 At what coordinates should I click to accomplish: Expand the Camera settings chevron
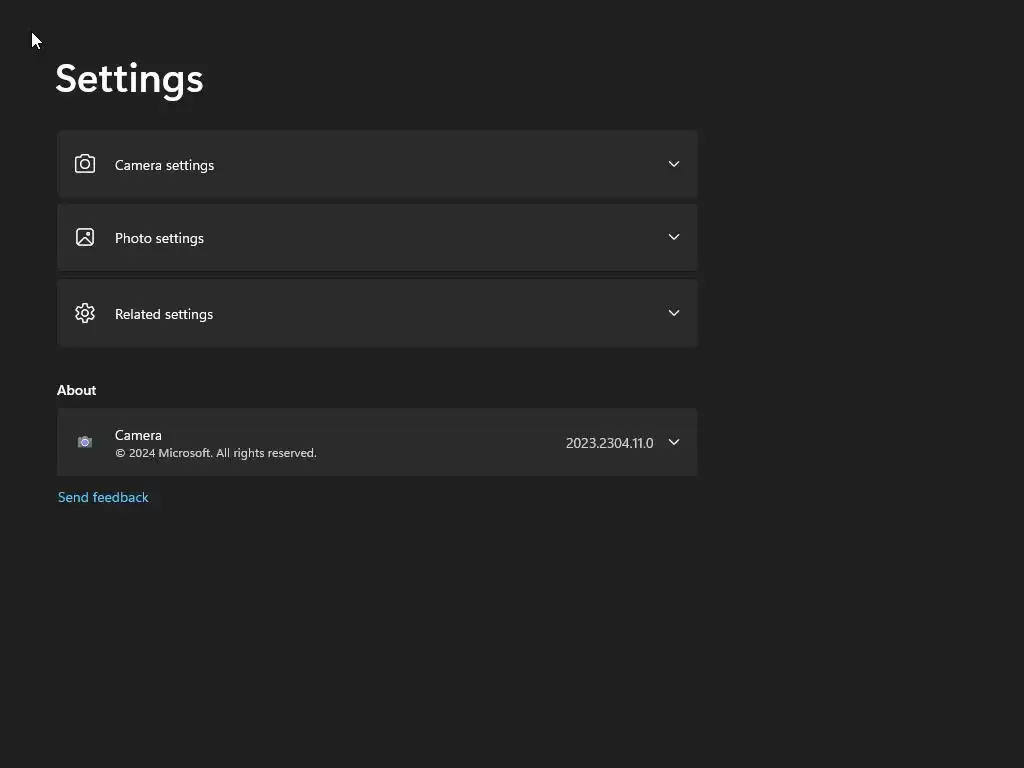tap(674, 164)
